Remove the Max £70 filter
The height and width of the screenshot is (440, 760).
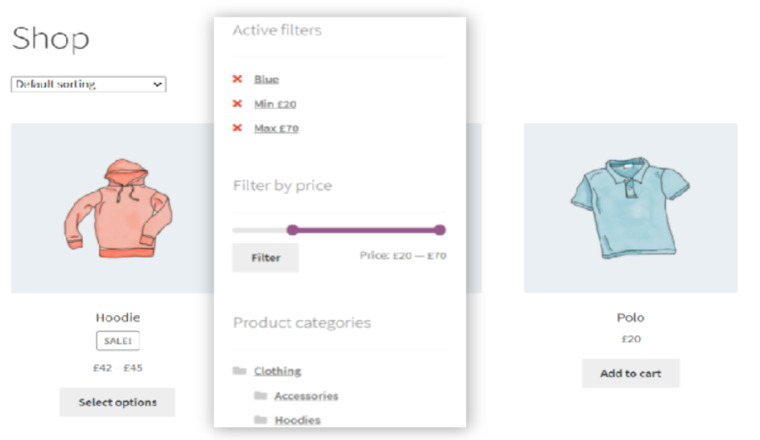(237, 128)
